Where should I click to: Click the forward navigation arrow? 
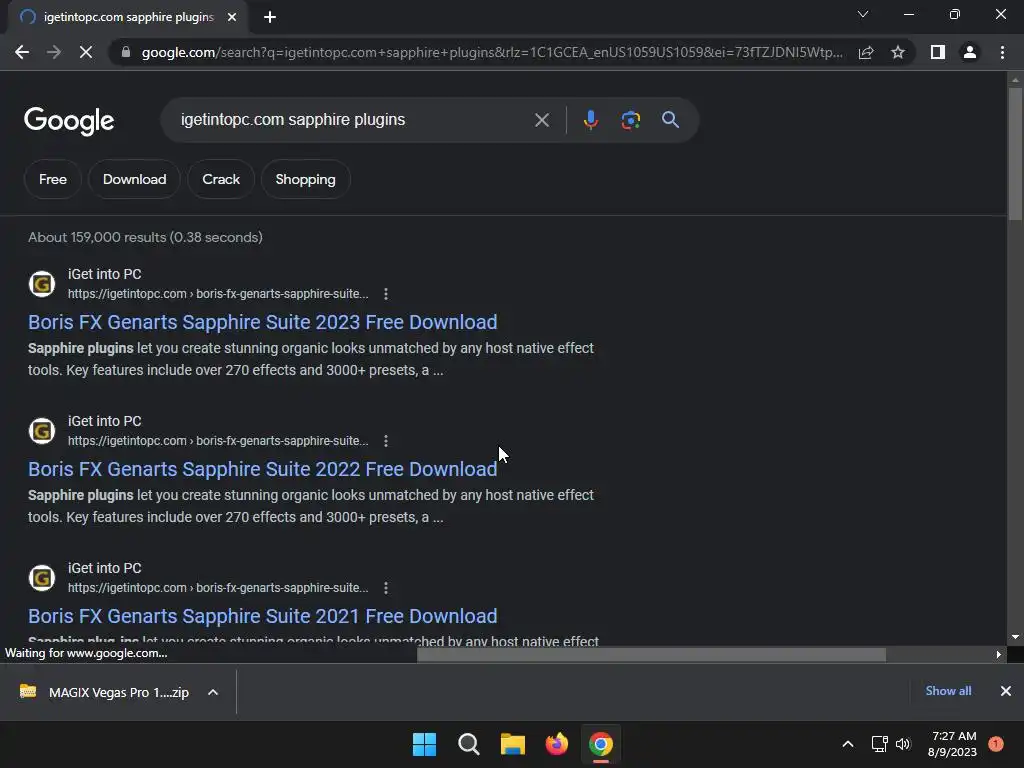click(54, 52)
